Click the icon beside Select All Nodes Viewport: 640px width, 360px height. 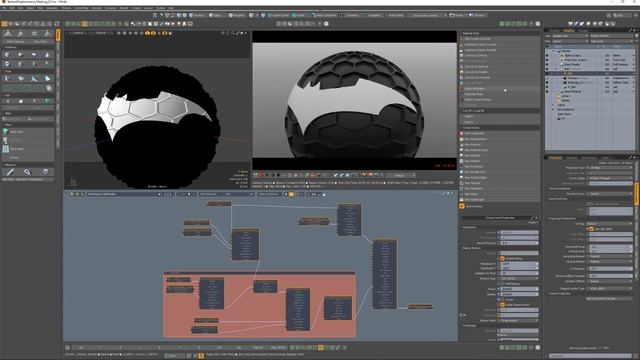pos(462,89)
